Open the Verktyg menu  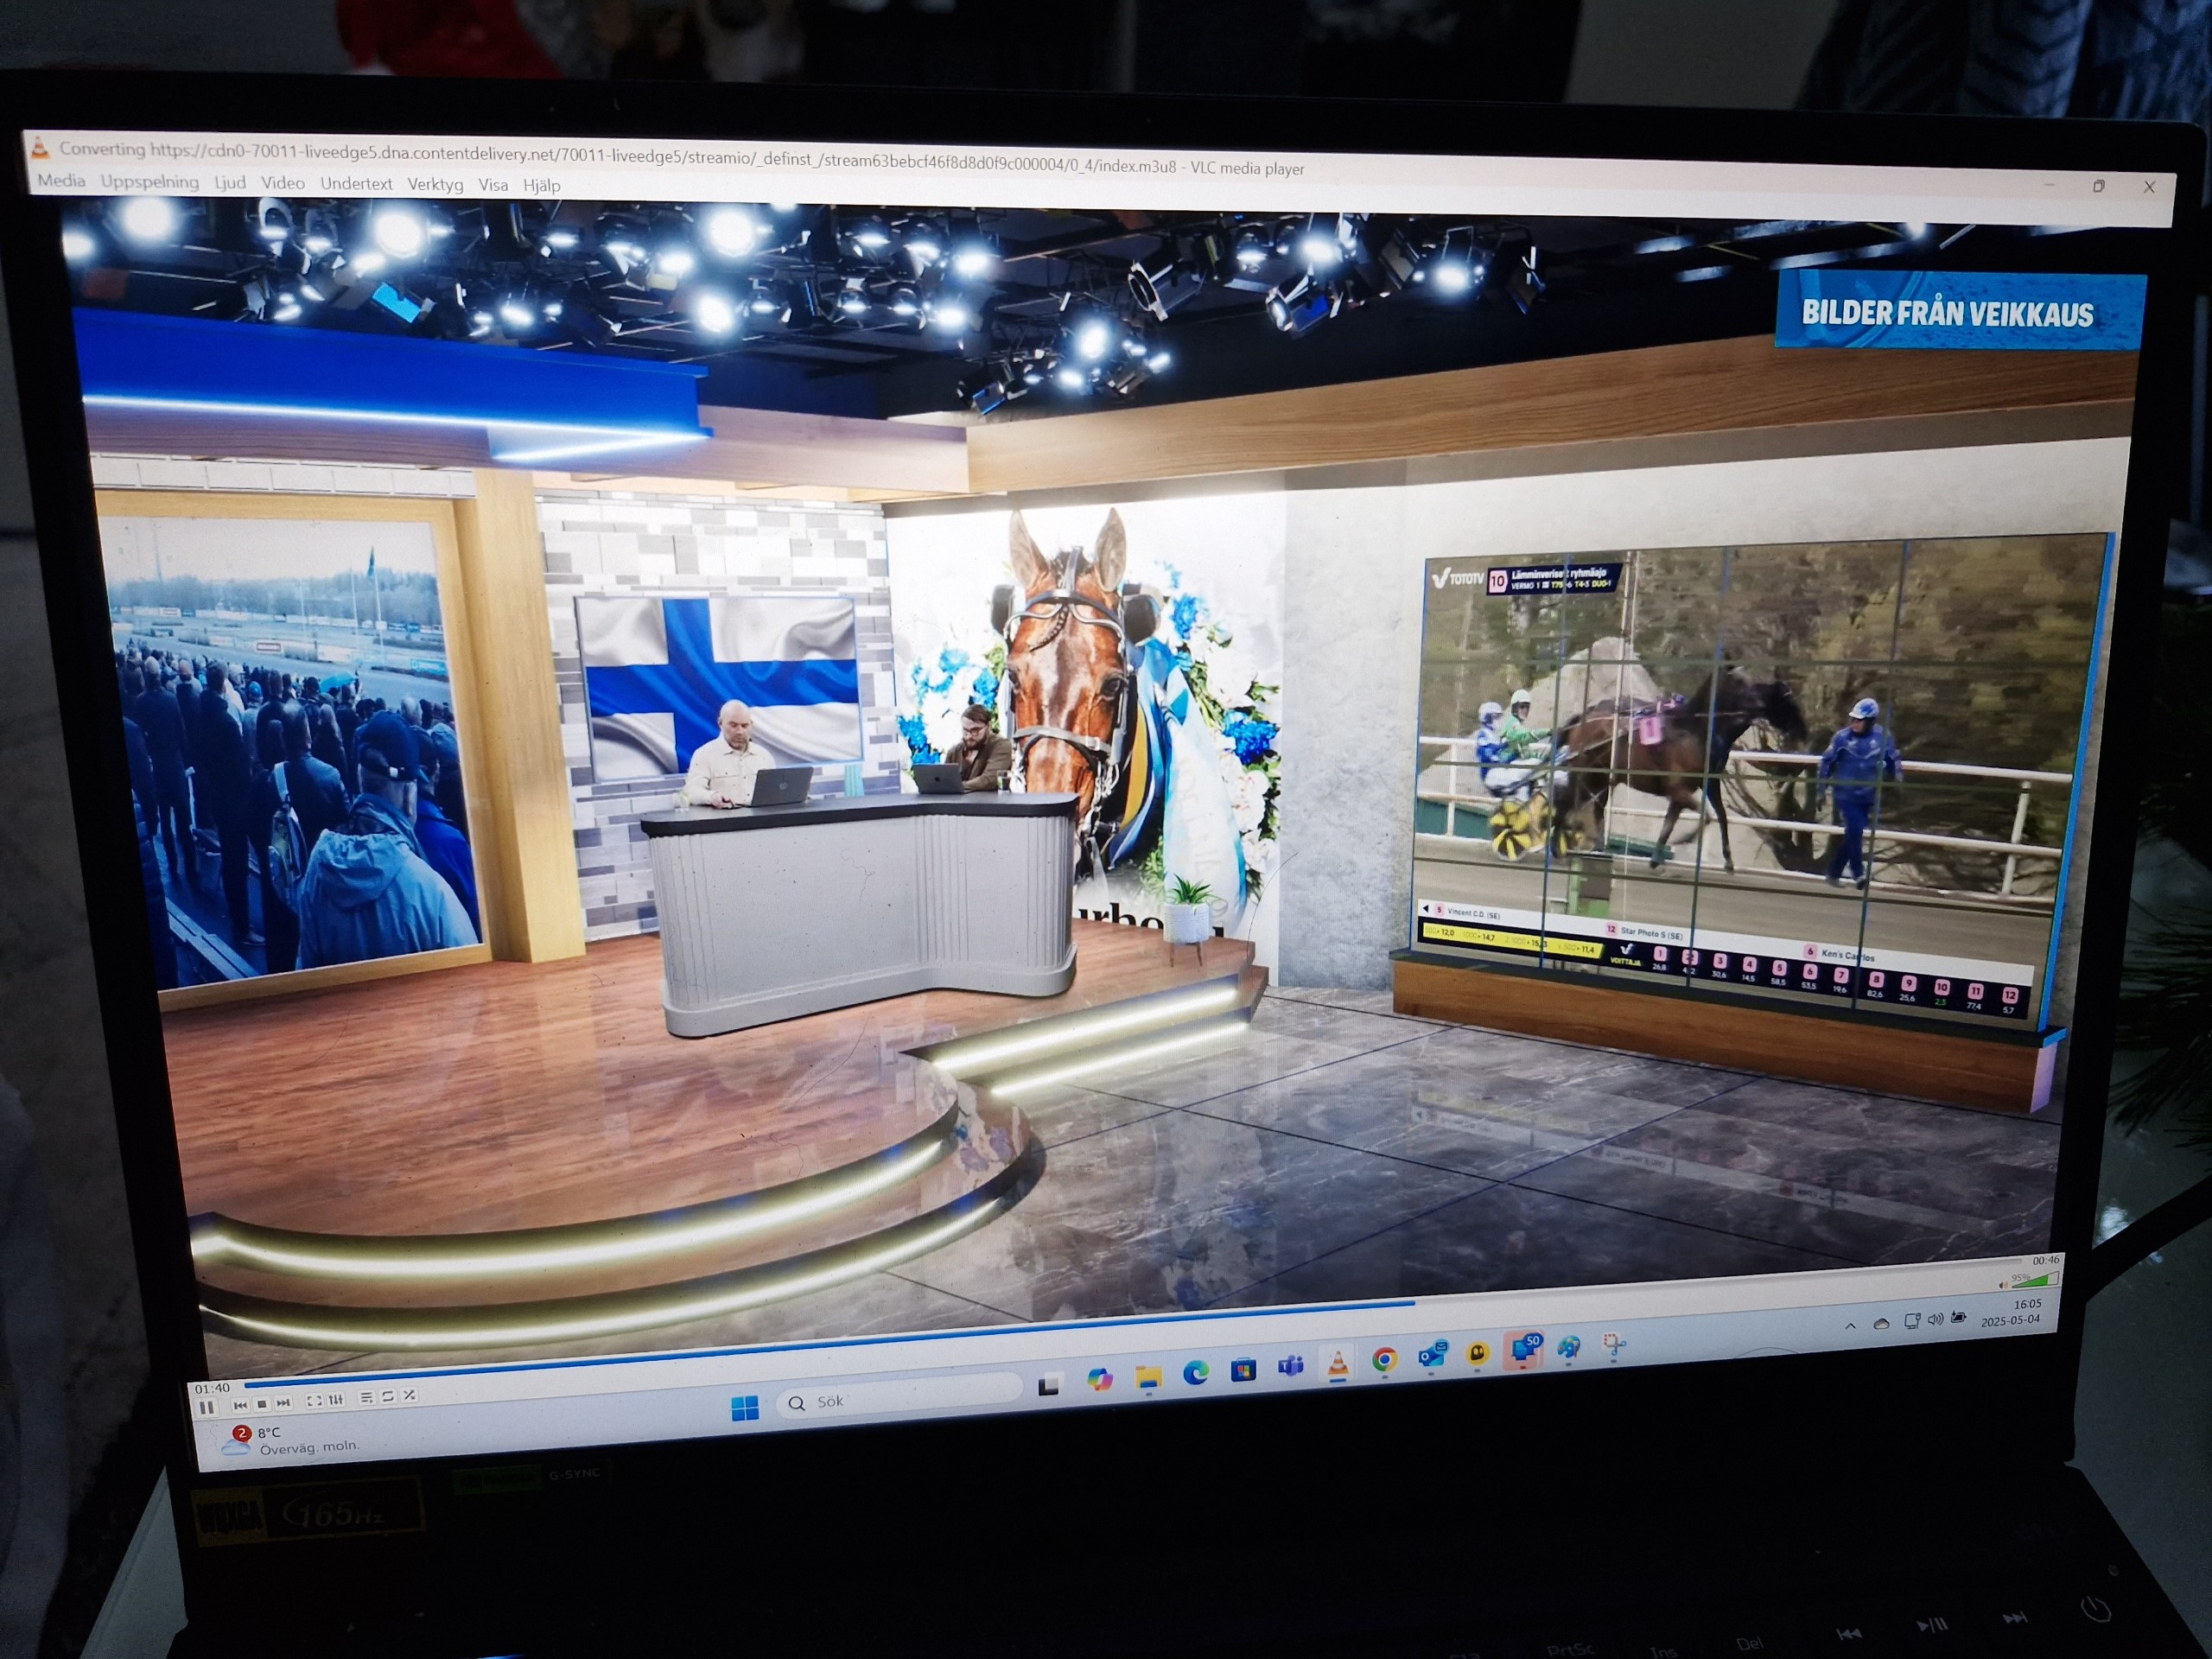point(435,185)
